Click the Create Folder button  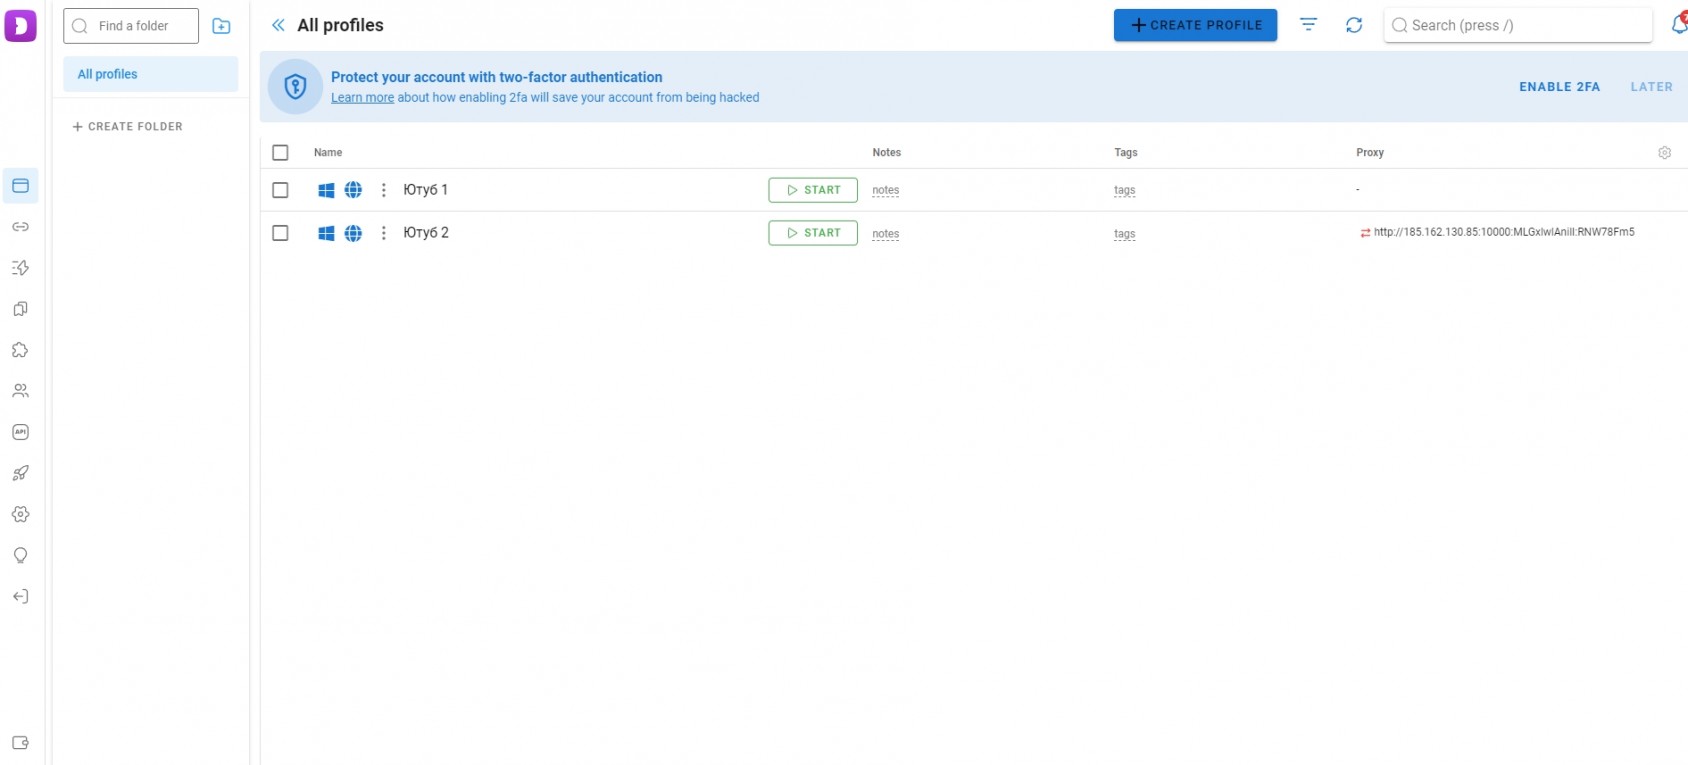click(x=127, y=127)
